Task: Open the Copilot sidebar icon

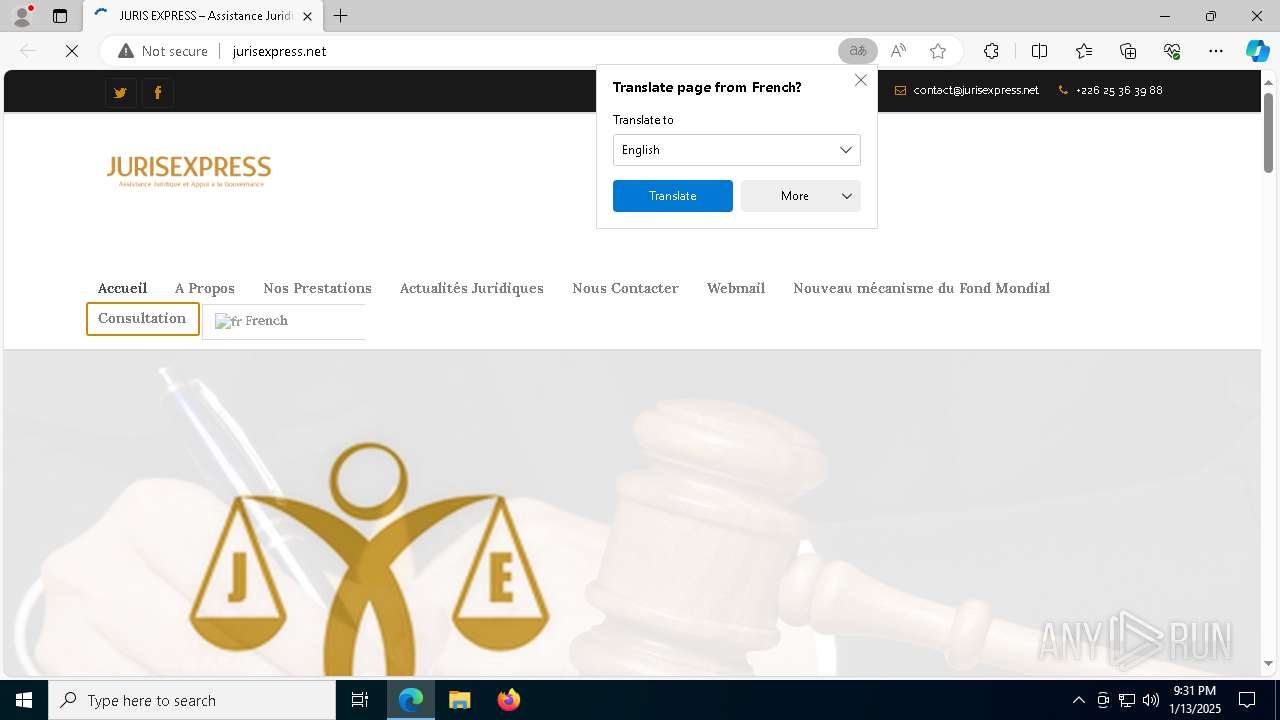Action: pos(1257,51)
